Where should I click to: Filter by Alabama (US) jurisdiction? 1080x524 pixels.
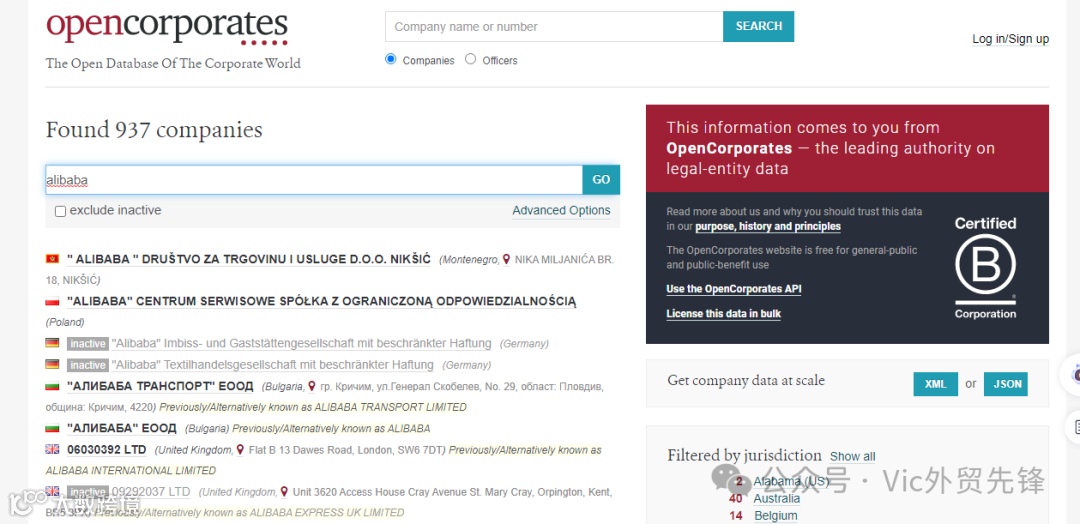[791, 481]
